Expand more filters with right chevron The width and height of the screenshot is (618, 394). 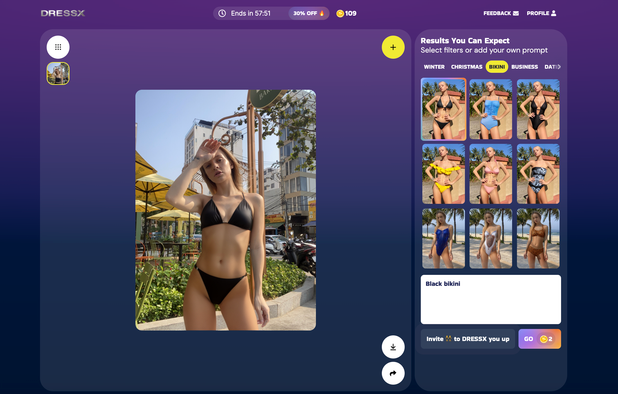pos(559,67)
